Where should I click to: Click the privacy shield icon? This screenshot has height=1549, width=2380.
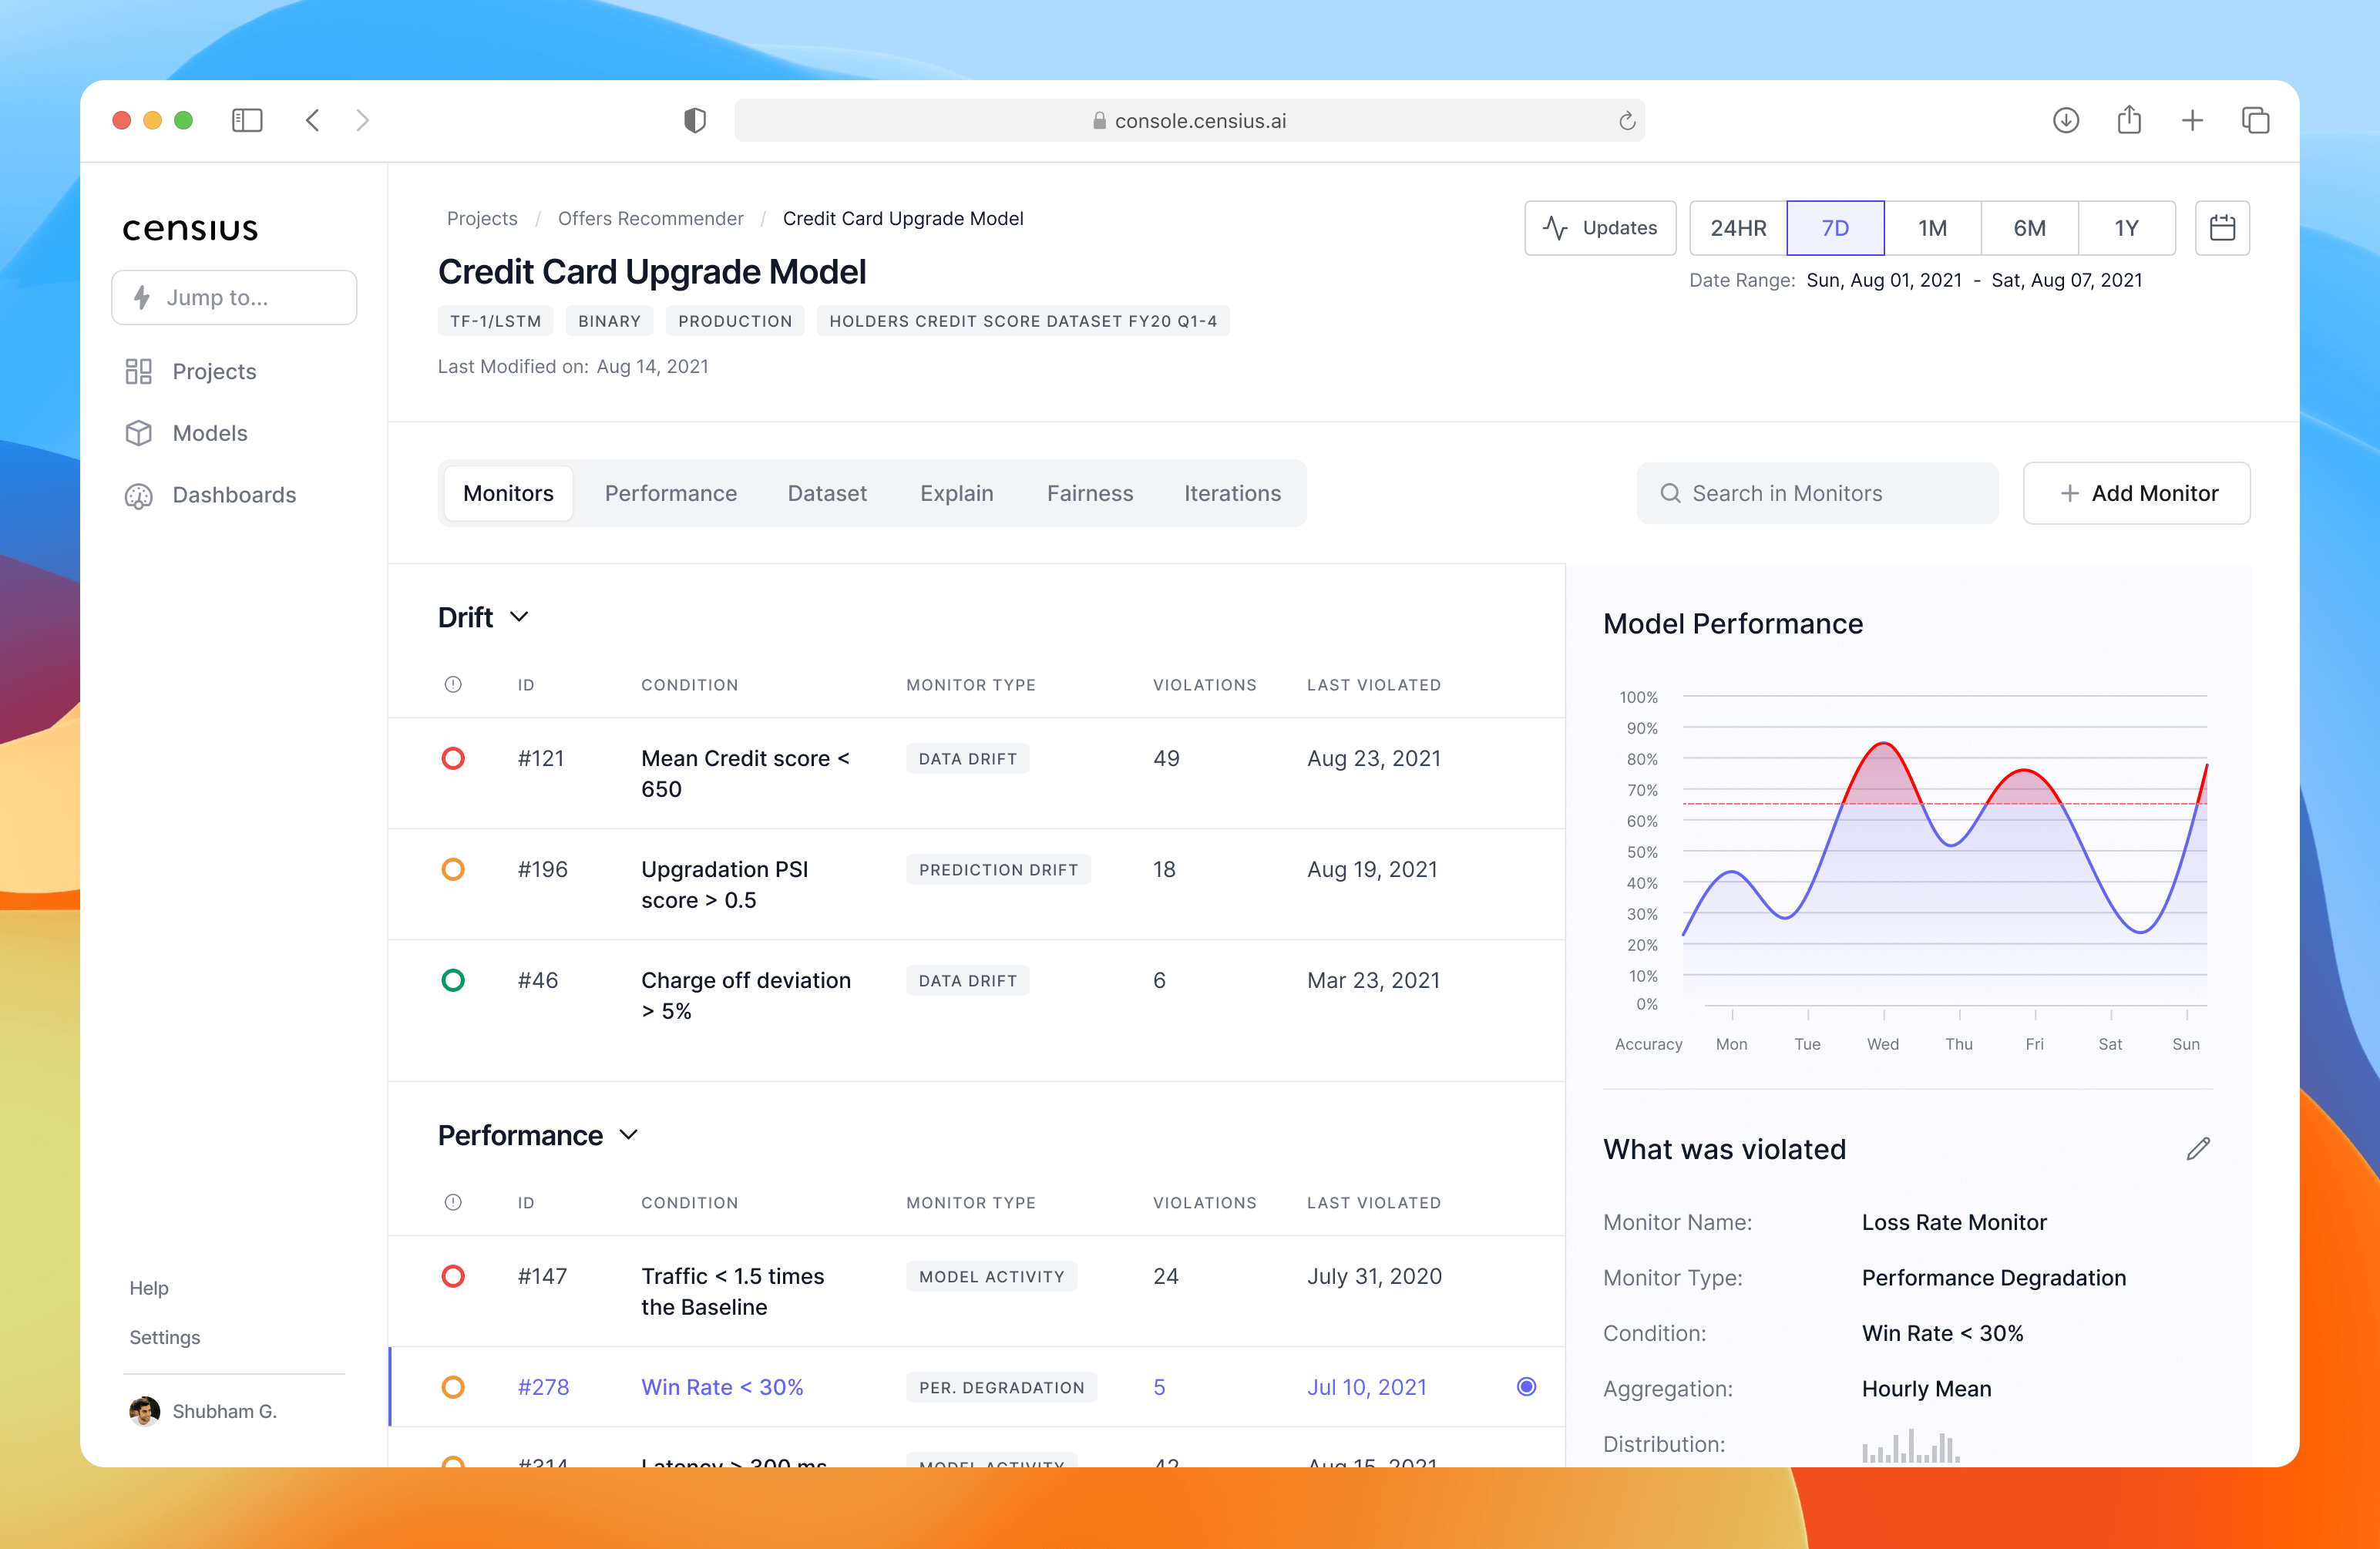(x=695, y=120)
